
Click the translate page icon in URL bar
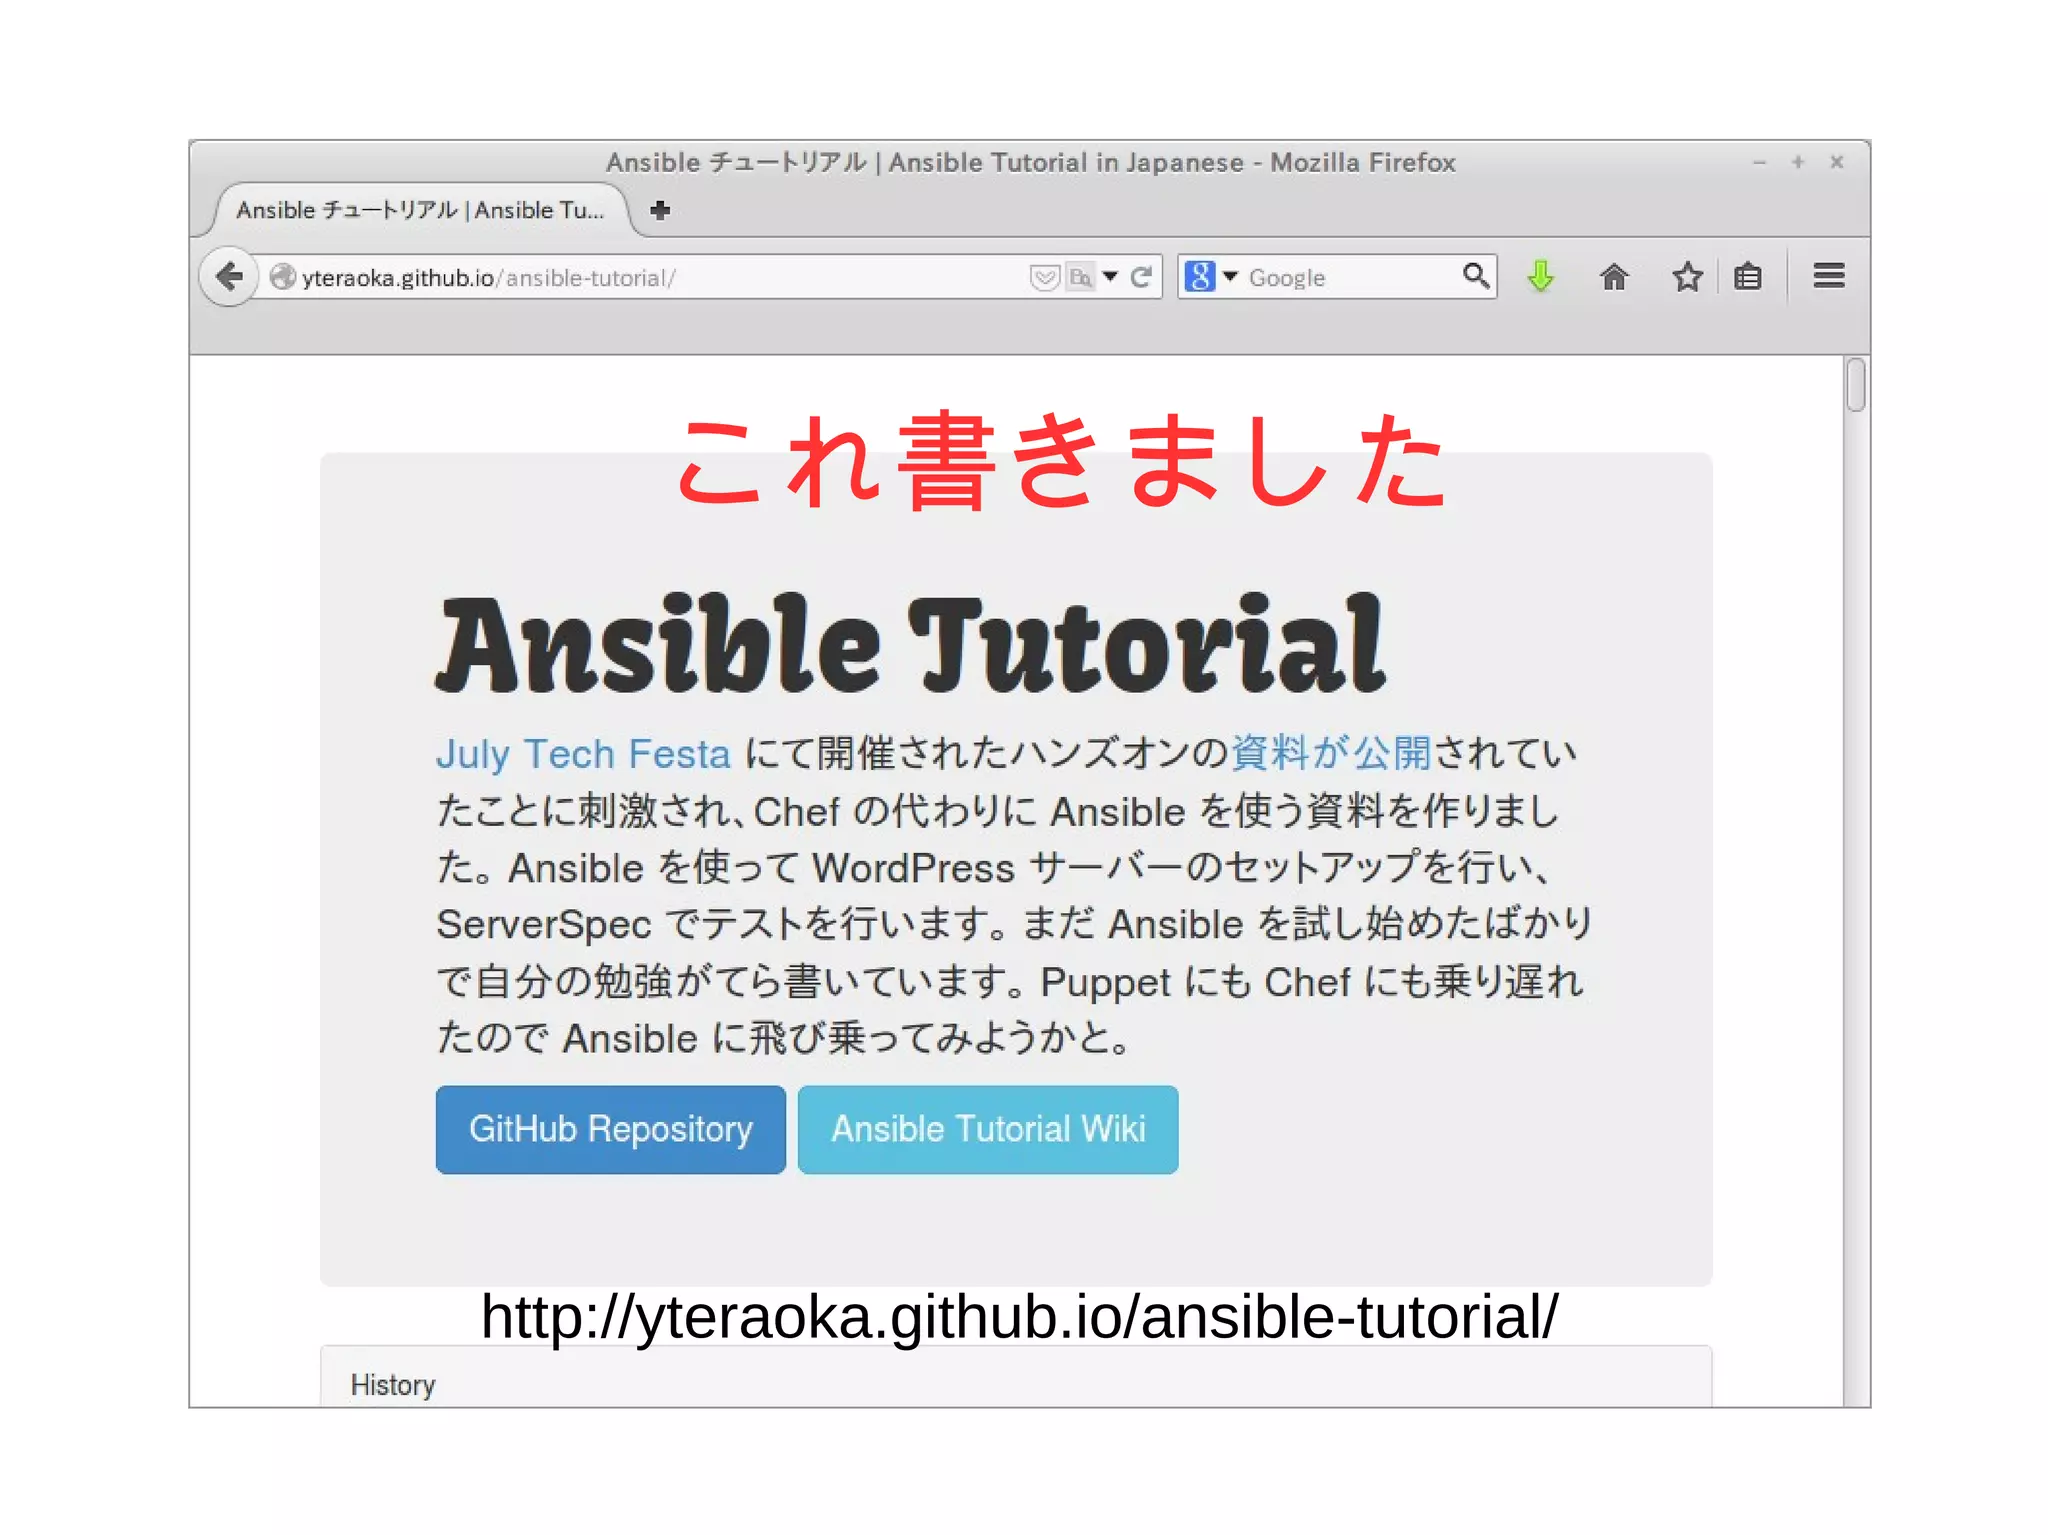pos(1081,277)
